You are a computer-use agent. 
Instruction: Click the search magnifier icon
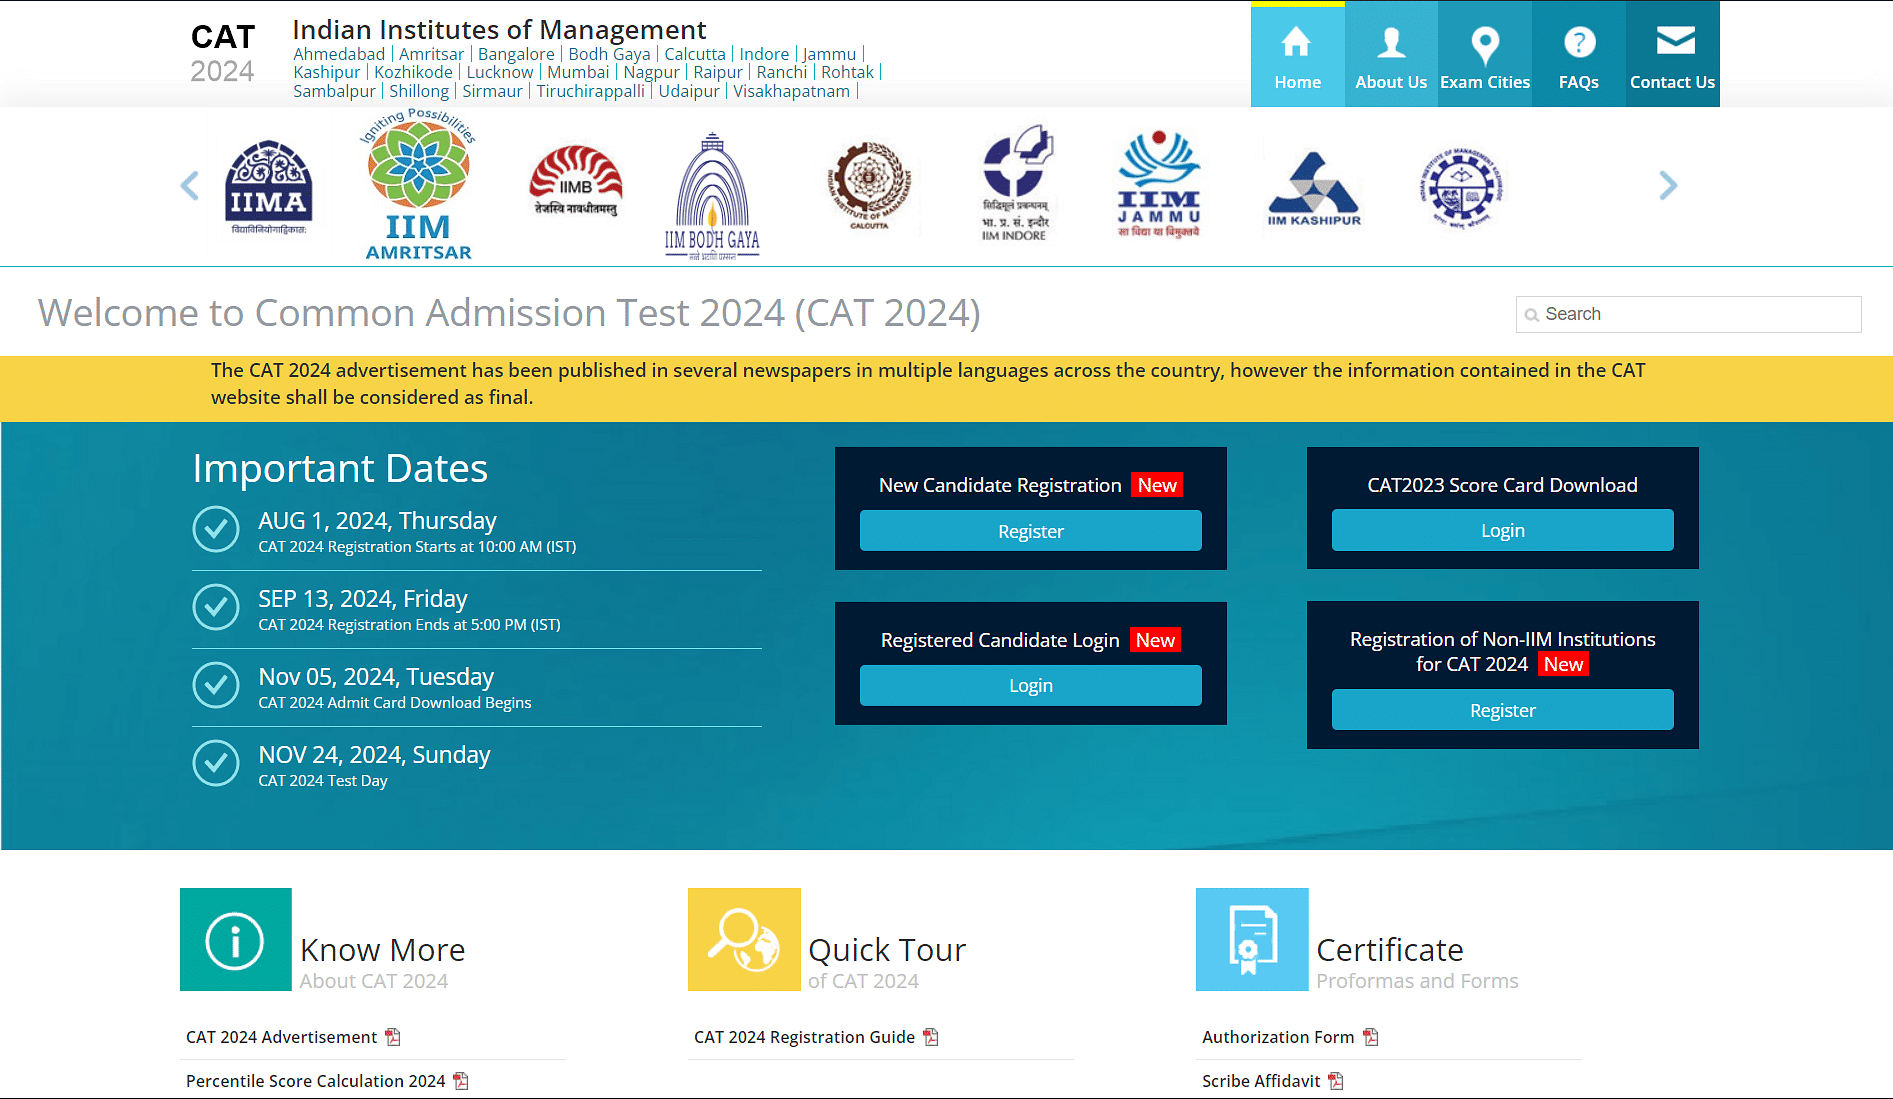pyautogui.click(x=1531, y=315)
